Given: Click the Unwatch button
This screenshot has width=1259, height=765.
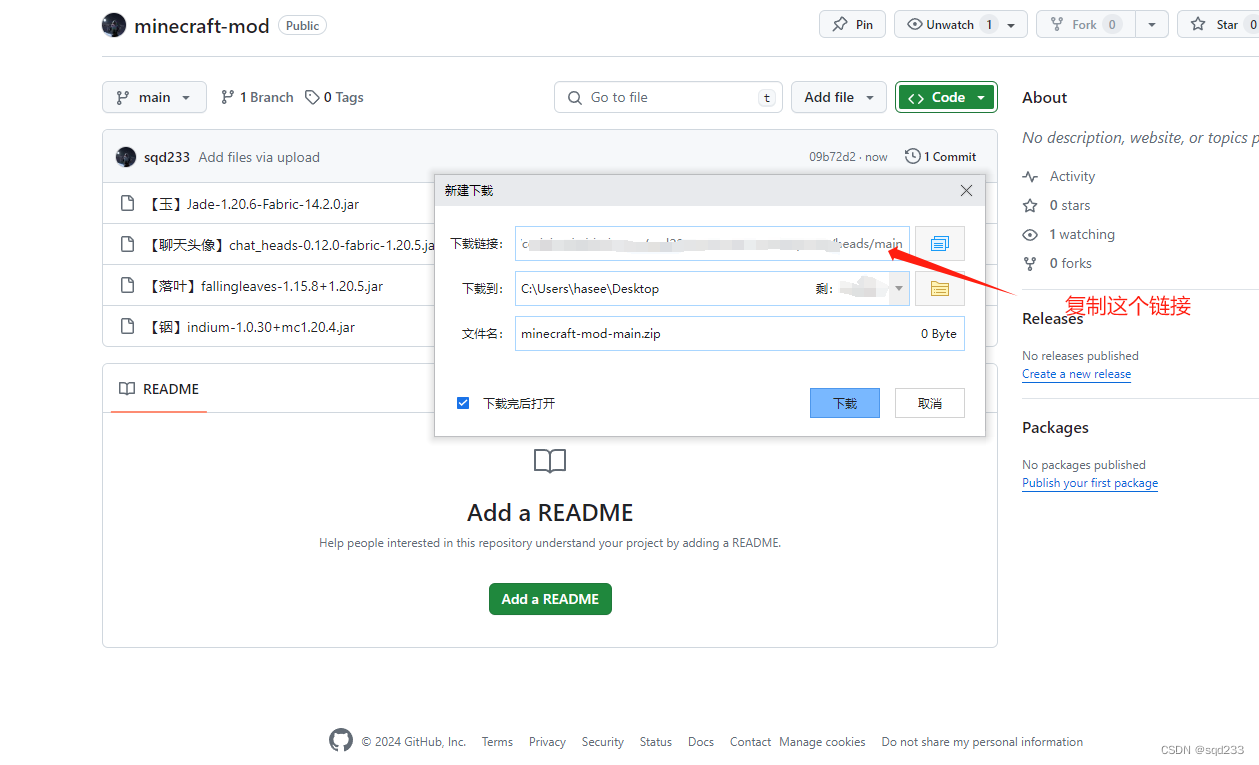Looking at the screenshot, I should (949, 25).
